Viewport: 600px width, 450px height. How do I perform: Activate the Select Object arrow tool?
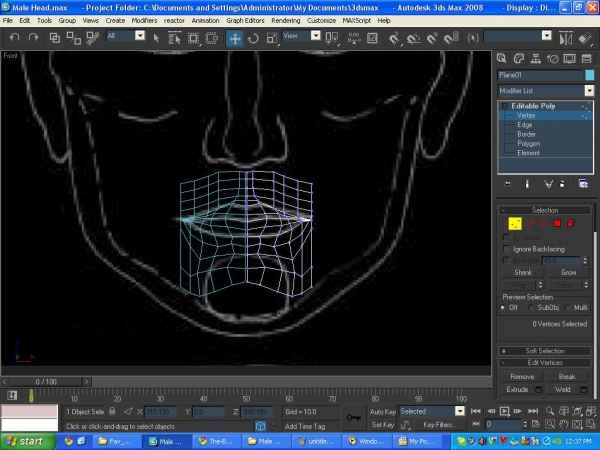[x=156, y=38]
